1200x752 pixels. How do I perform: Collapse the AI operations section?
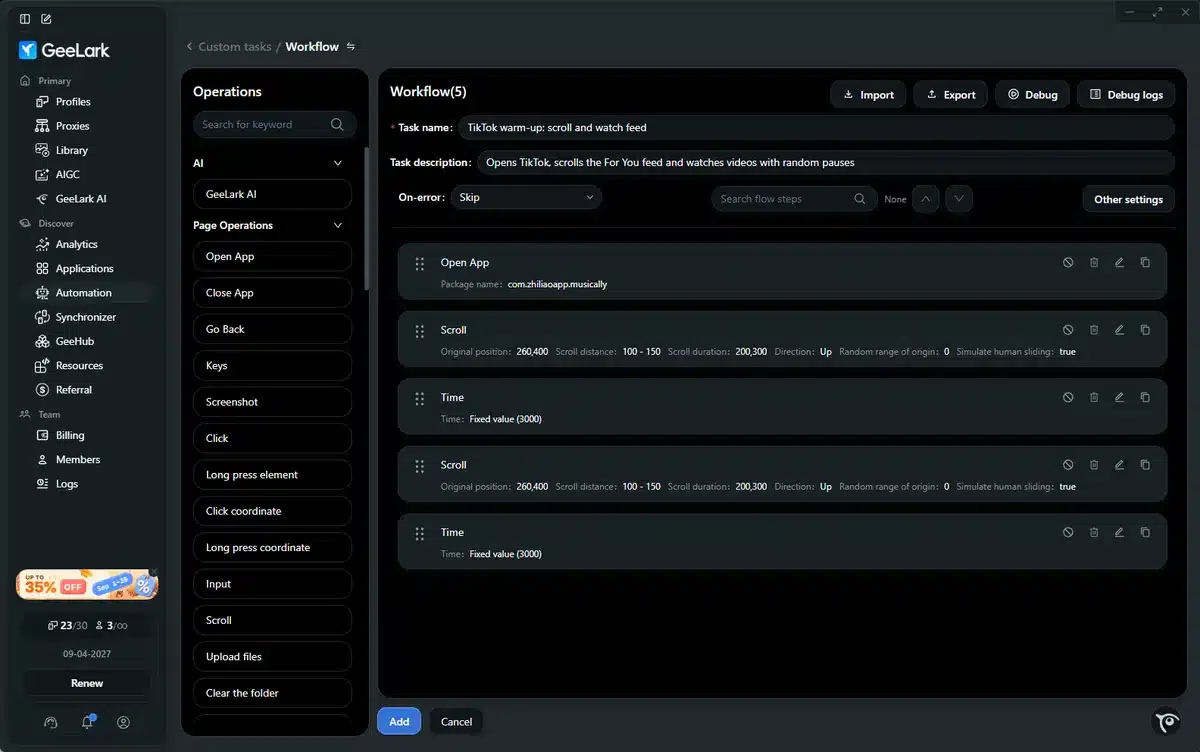pyautogui.click(x=337, y=163)
